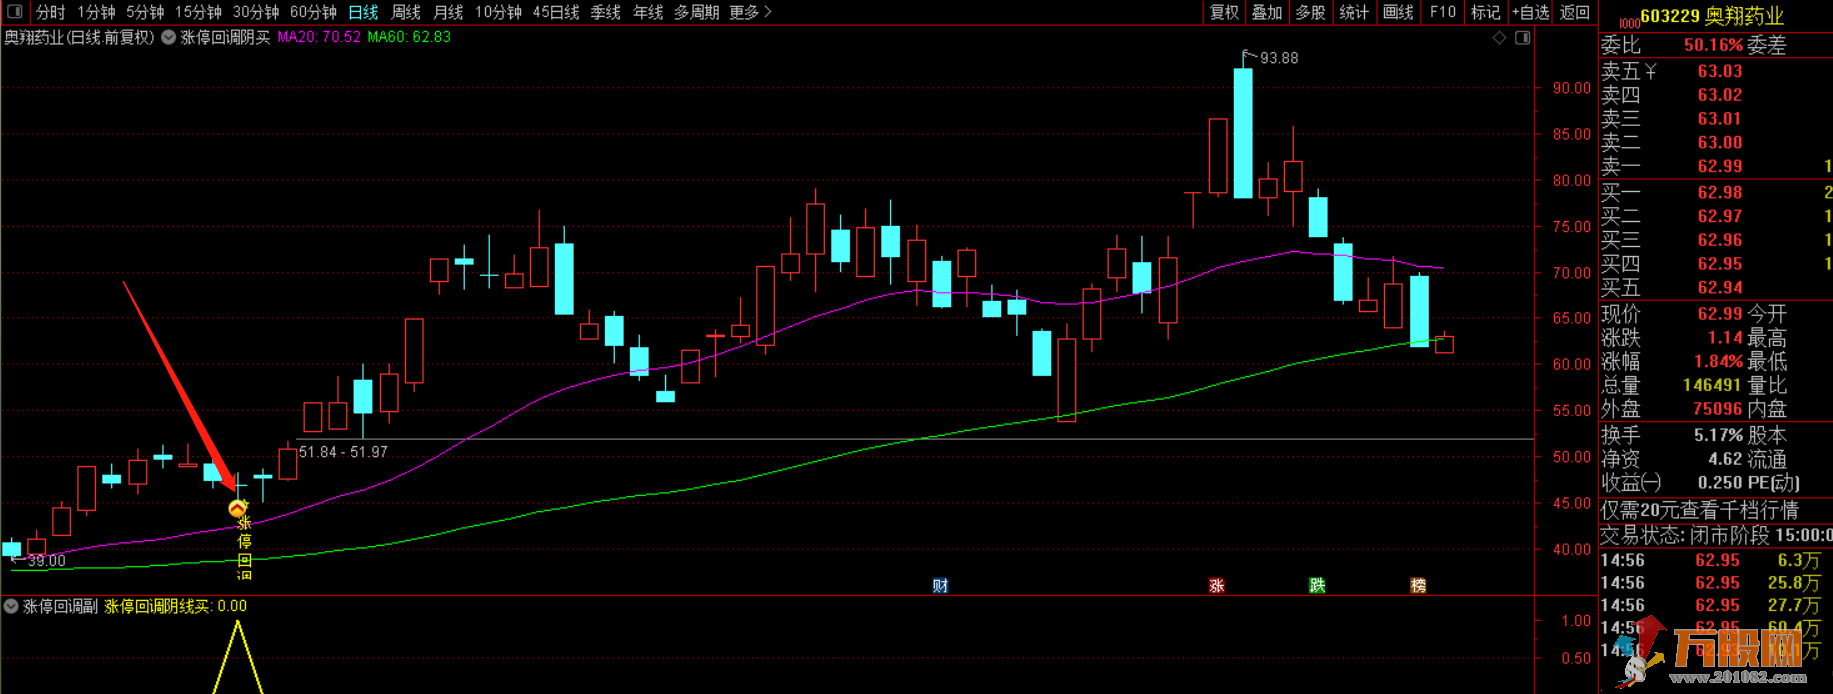Select the 60分钟 period
1833x694 pixels.
[x=313, y=12]
